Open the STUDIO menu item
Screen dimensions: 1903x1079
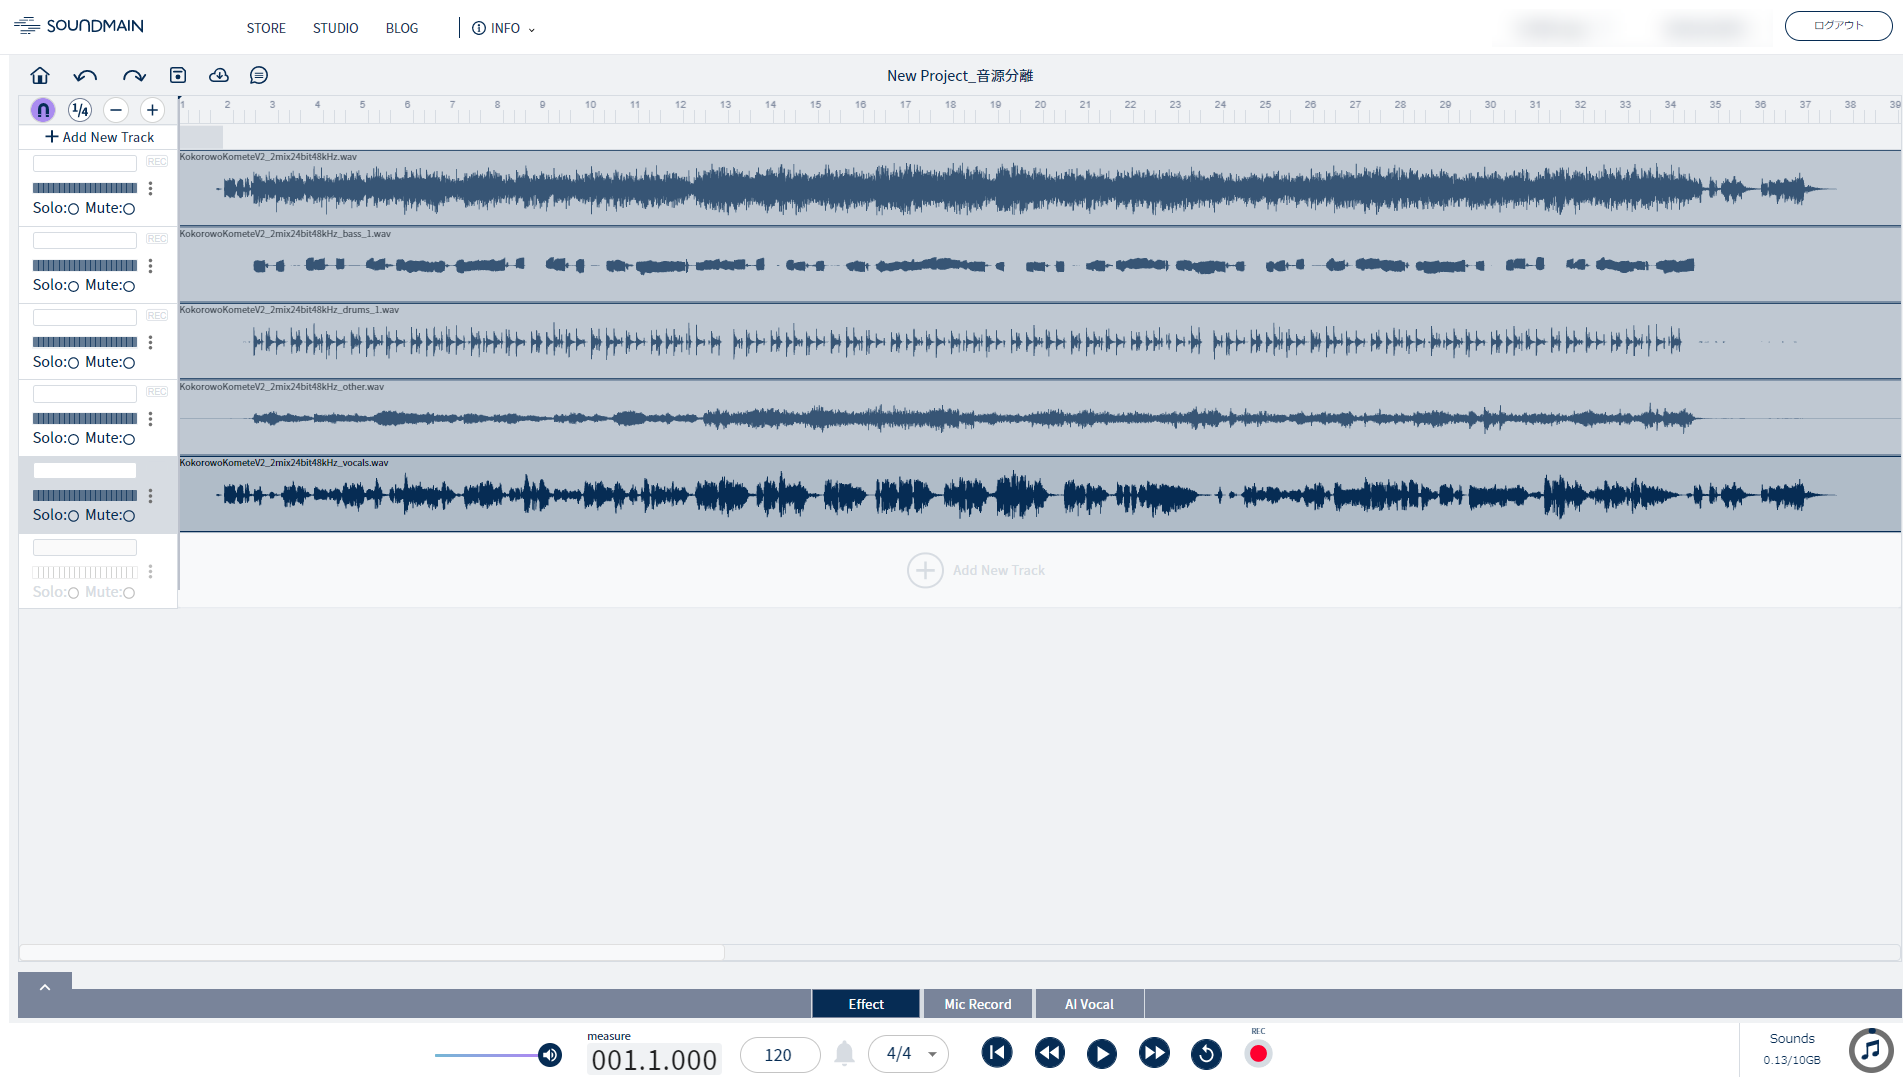pos(335,28)
